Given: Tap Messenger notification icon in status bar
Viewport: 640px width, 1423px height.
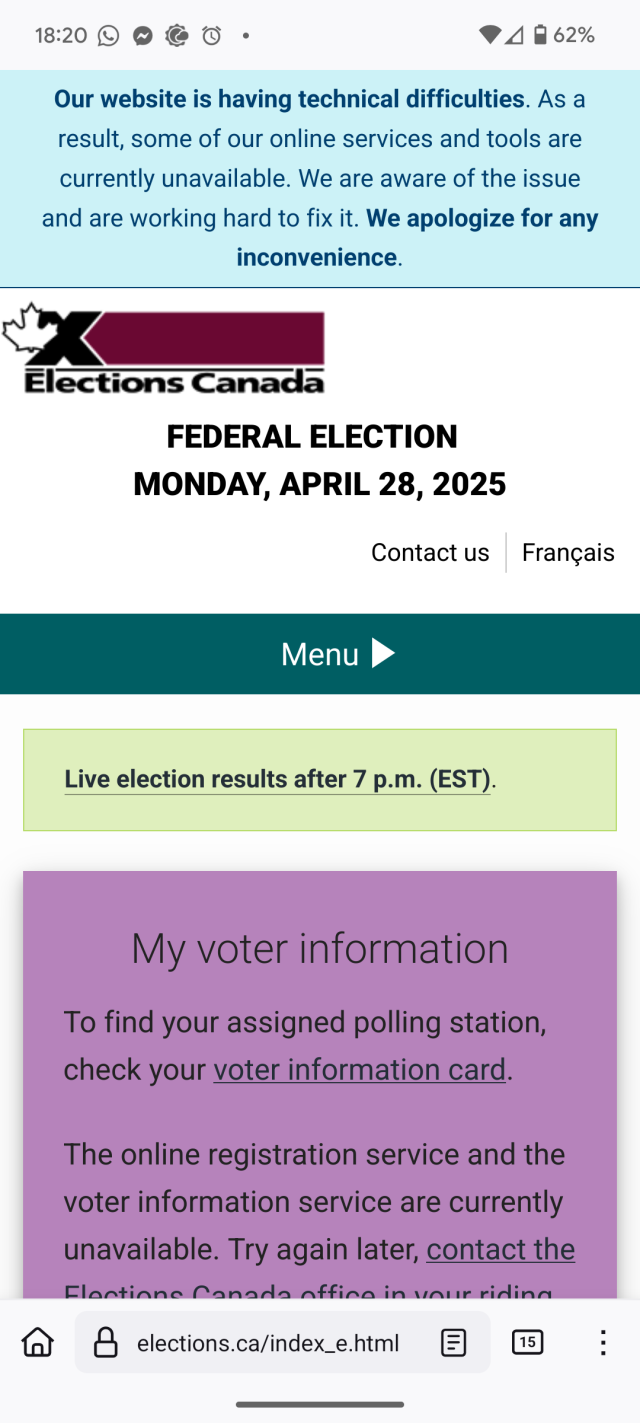Looking at the screenshot, I should point(143,36).
